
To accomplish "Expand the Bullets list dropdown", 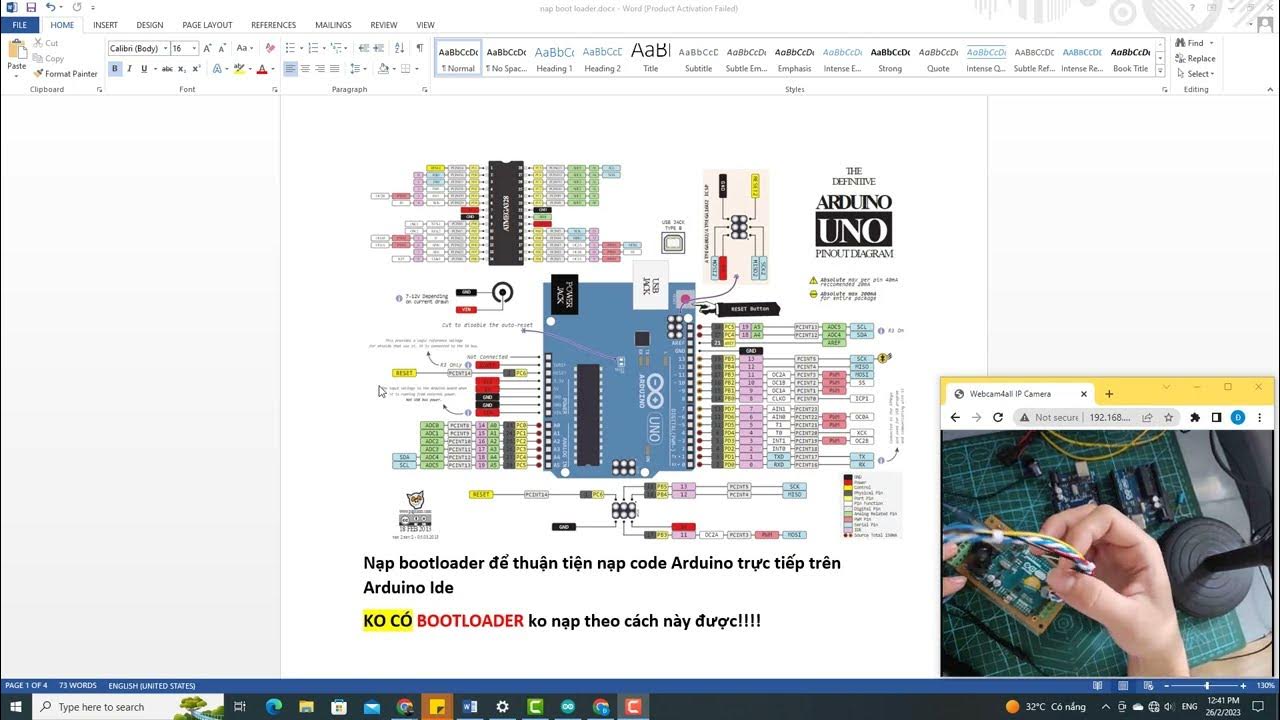I will 300,48.
